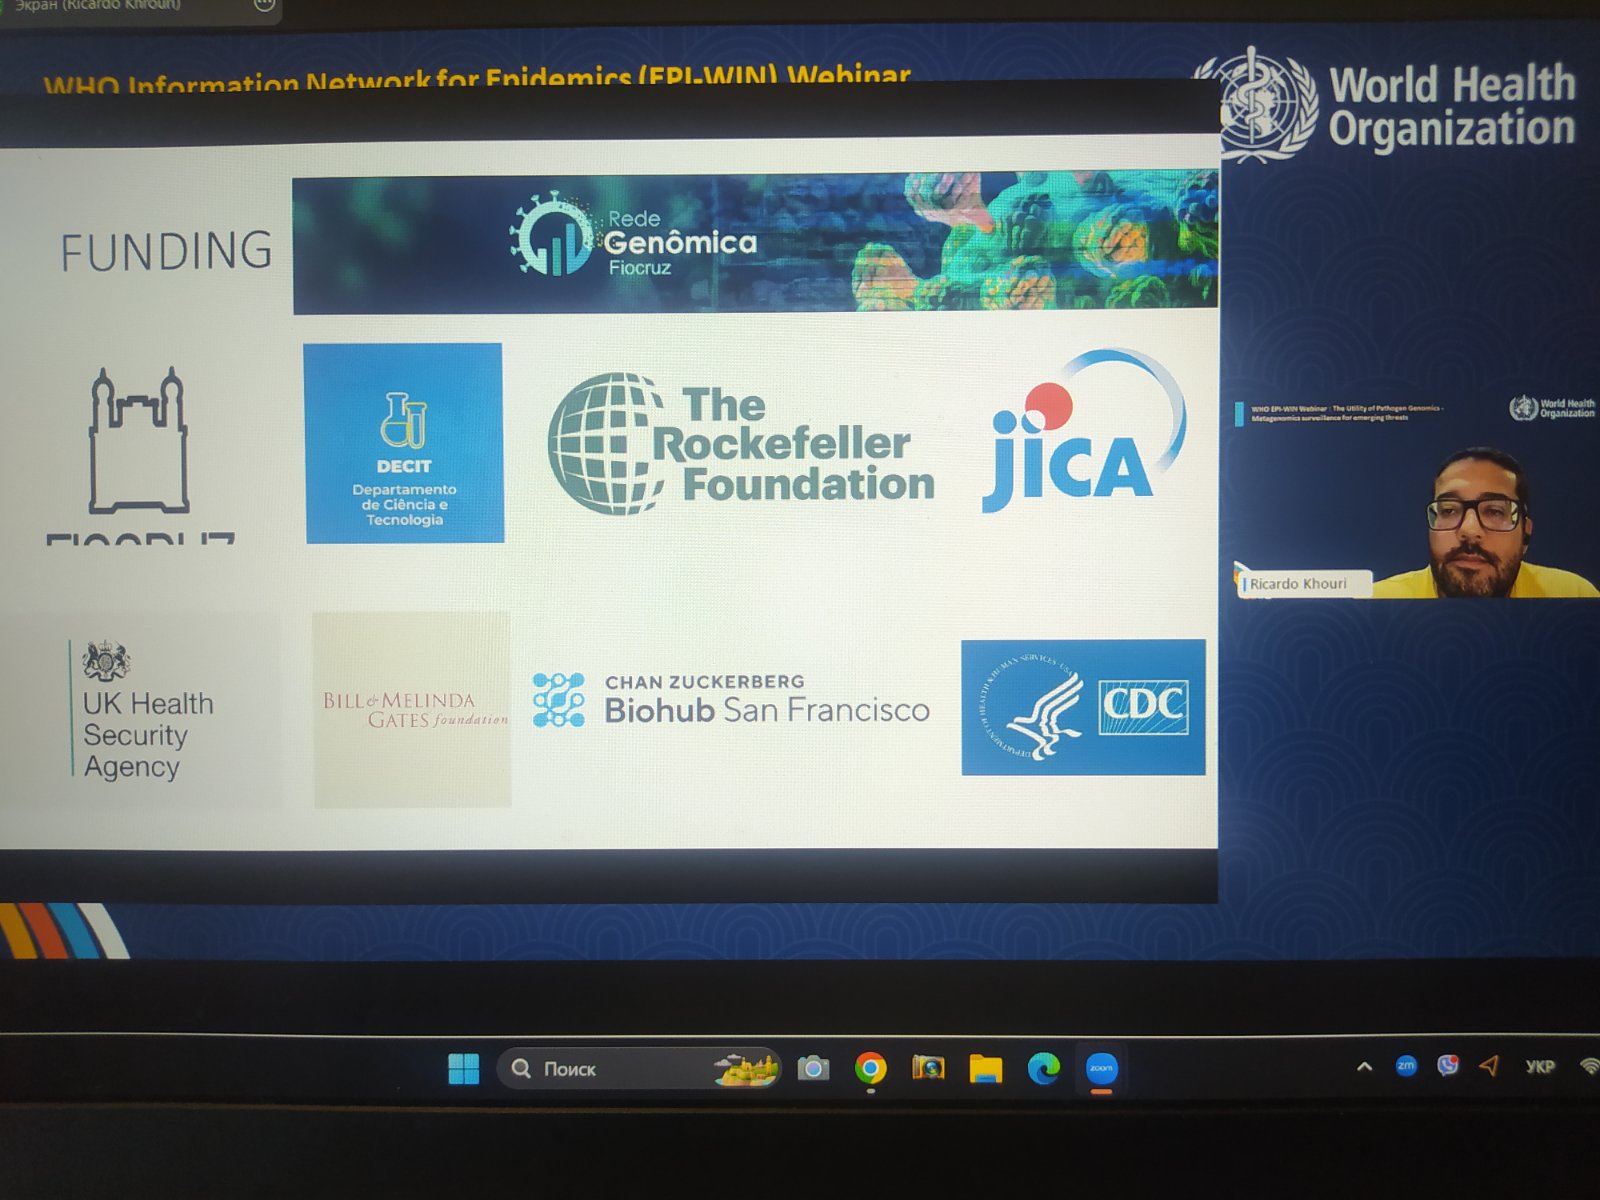1600x1200 pixels.
Task: Launch Microsoft Edge from the taskbar
Action: pos(1044,1069)
